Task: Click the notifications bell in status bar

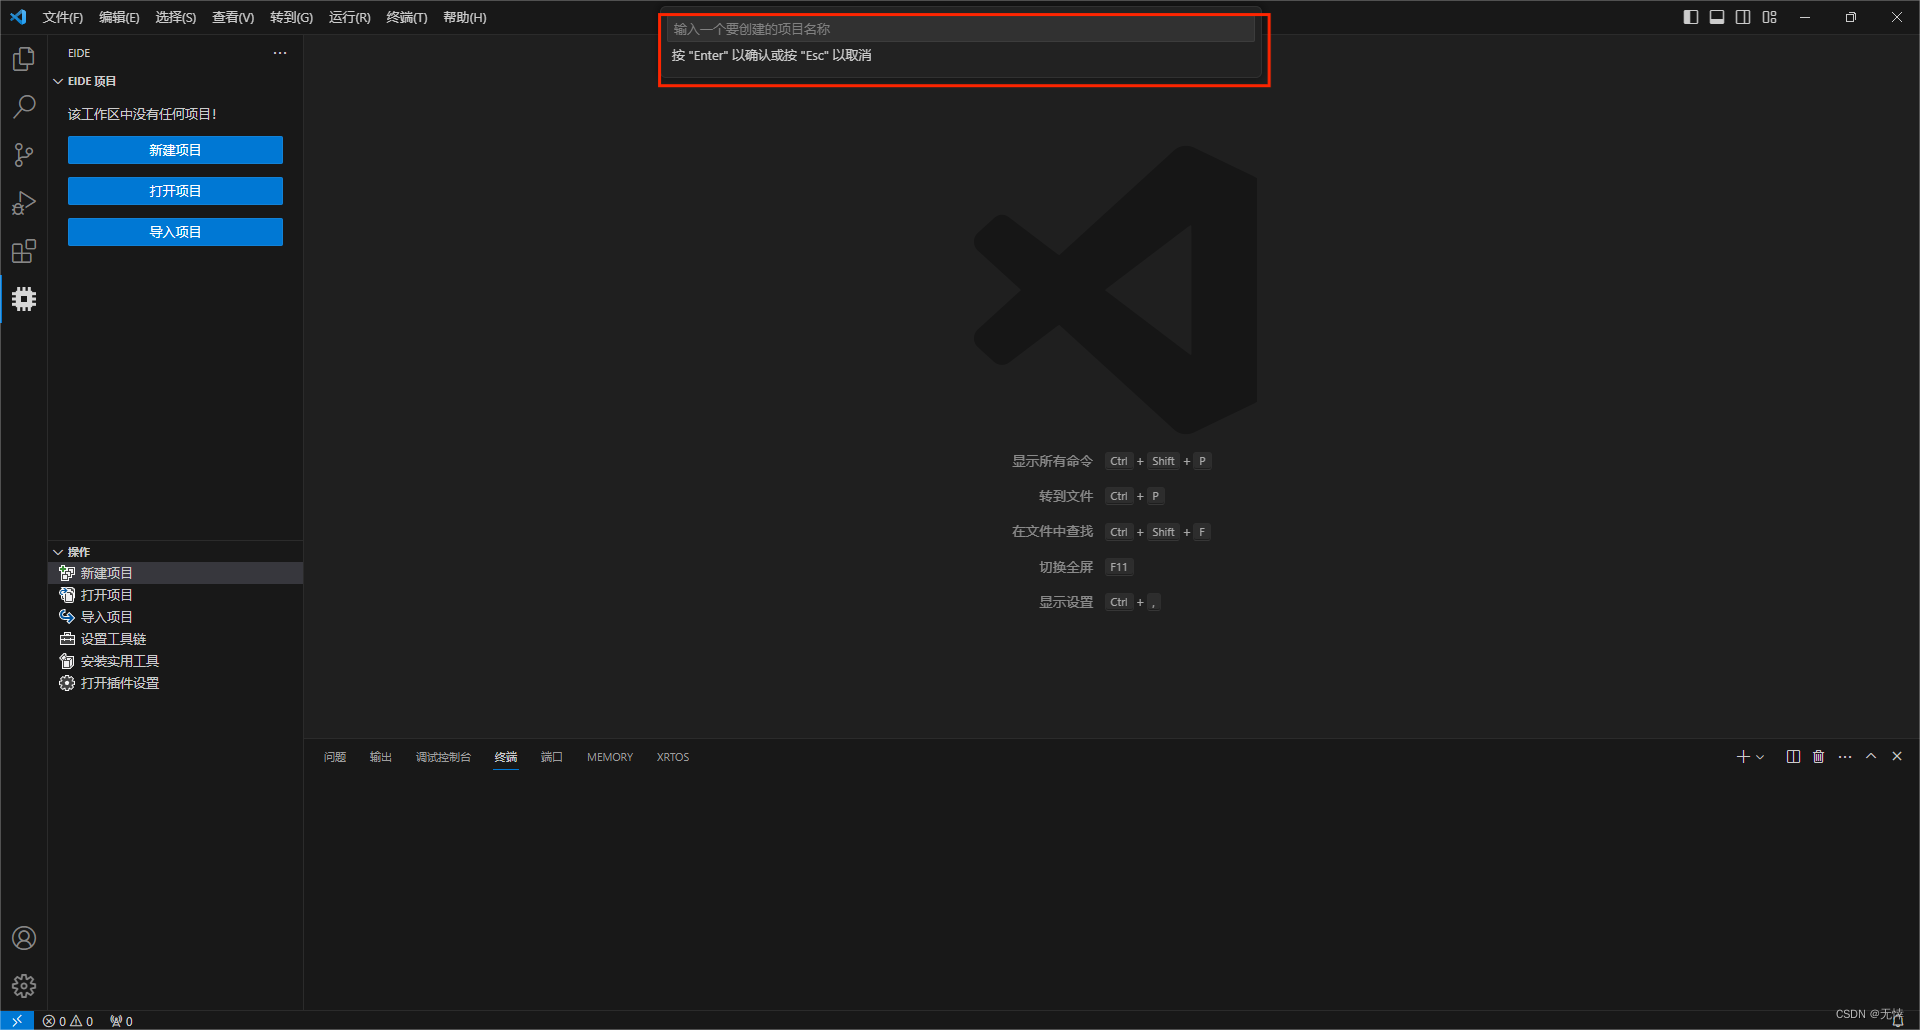Action: coord(1897,1021)
